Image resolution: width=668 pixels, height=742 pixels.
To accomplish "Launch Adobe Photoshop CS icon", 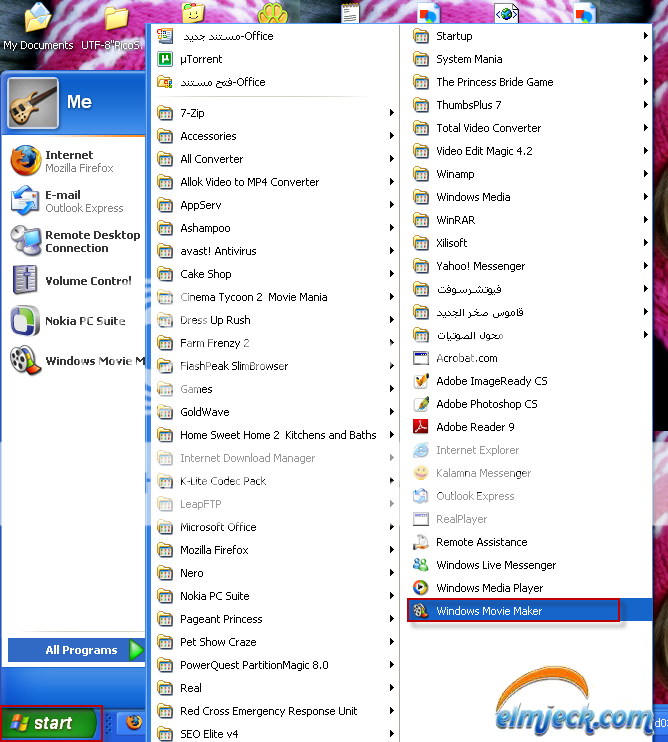I will 421,404.
